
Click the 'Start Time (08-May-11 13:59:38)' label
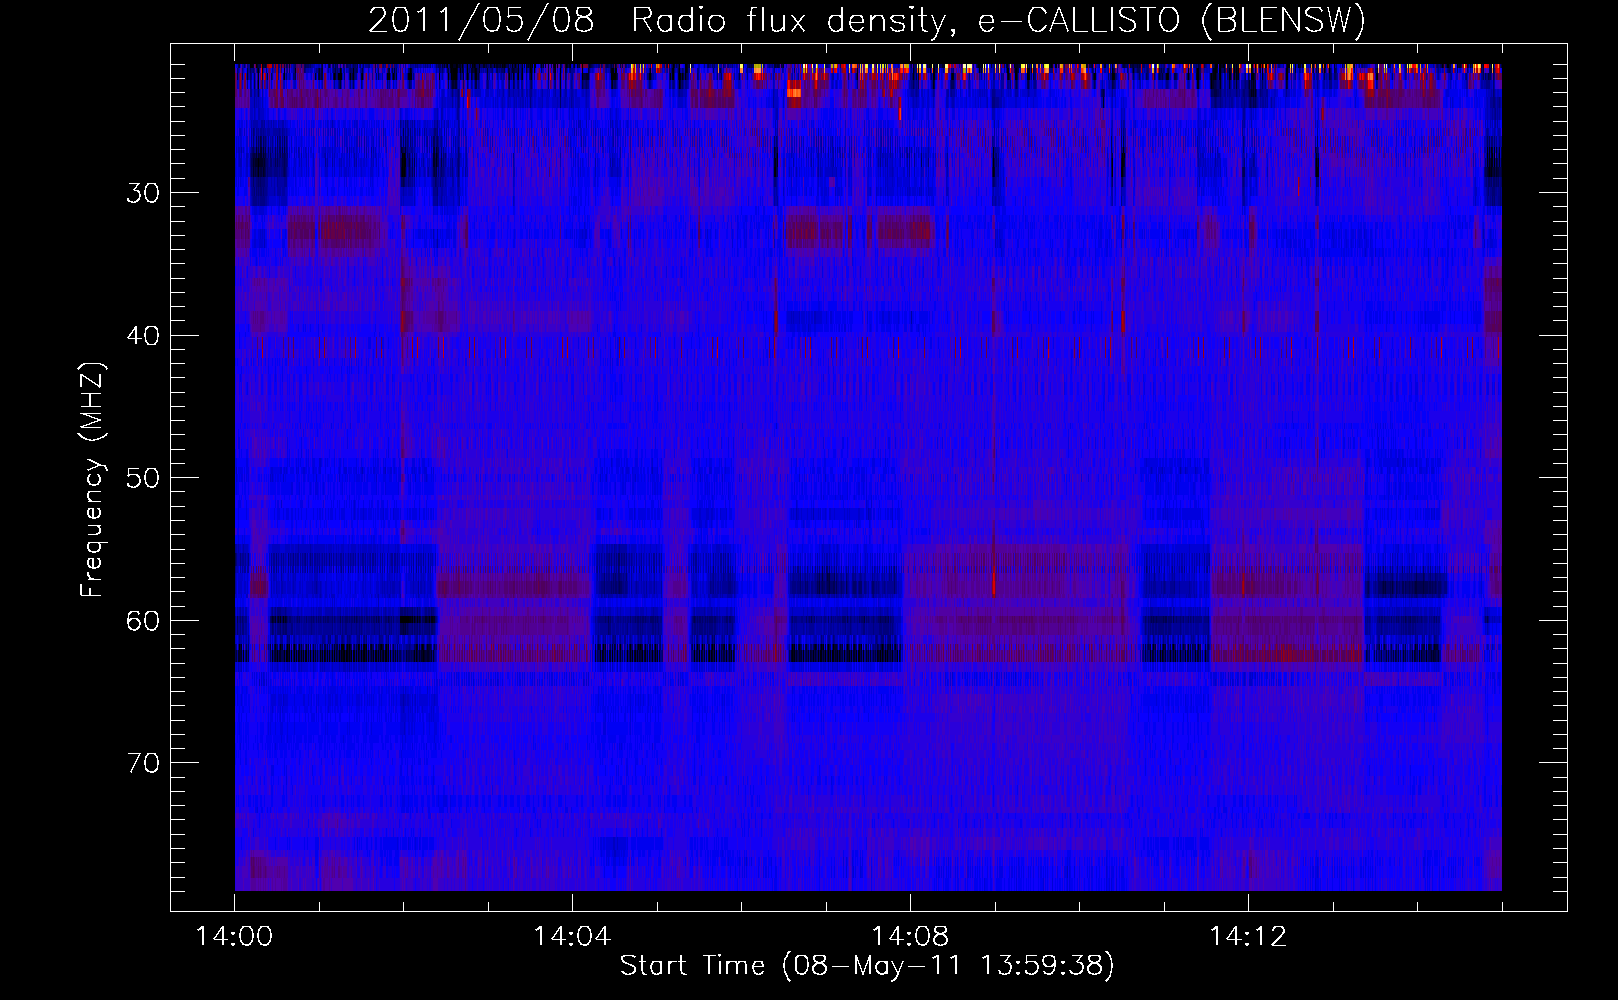[x=867, y=965]
